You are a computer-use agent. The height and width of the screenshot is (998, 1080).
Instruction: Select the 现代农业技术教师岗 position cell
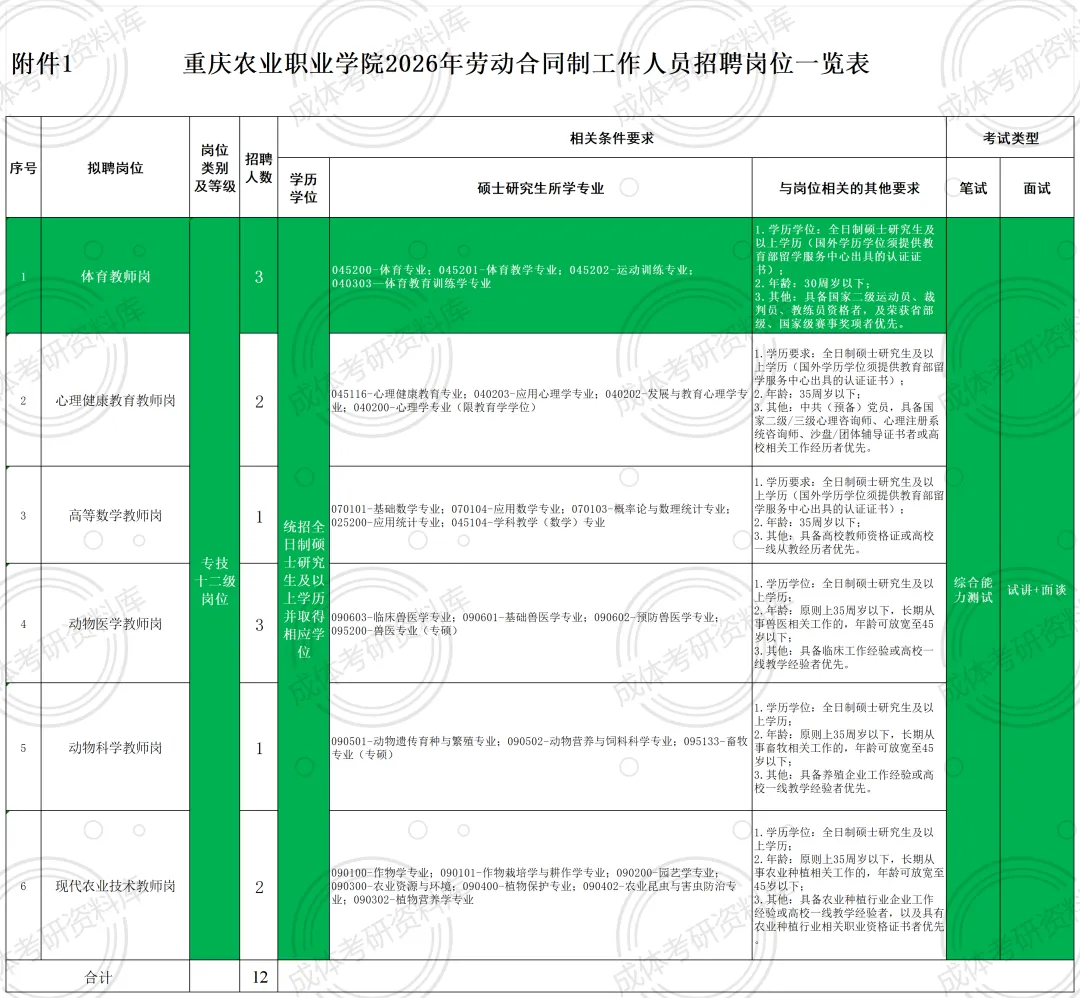(x=116, y=886)
